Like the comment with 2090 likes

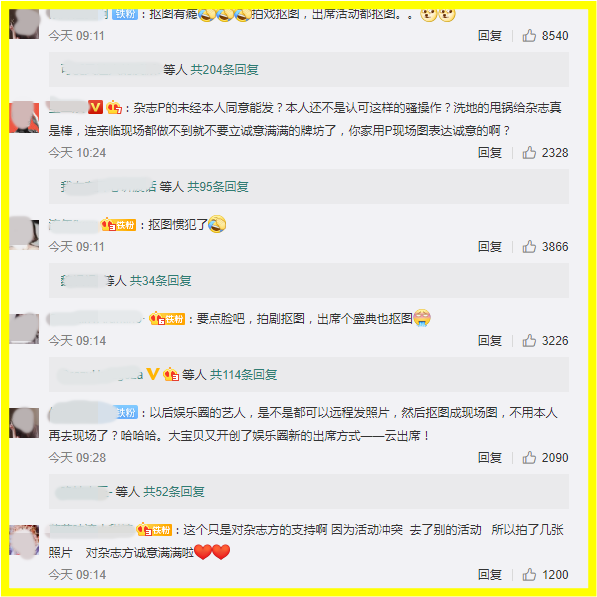(529, 457)
